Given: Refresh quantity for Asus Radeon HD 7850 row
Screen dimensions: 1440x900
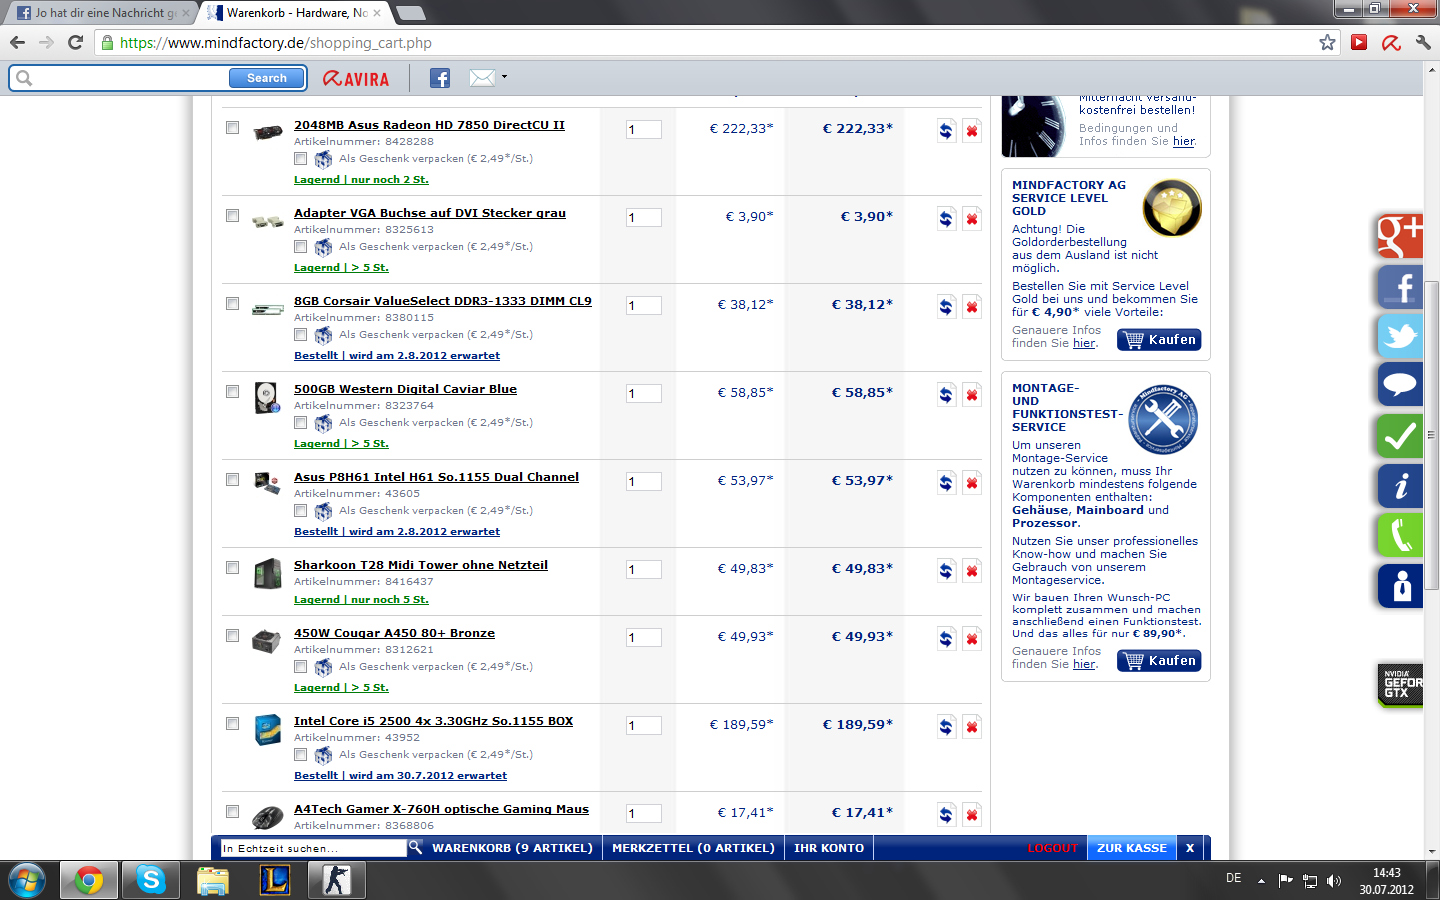Looking at the screenshot, I should 946,131.
